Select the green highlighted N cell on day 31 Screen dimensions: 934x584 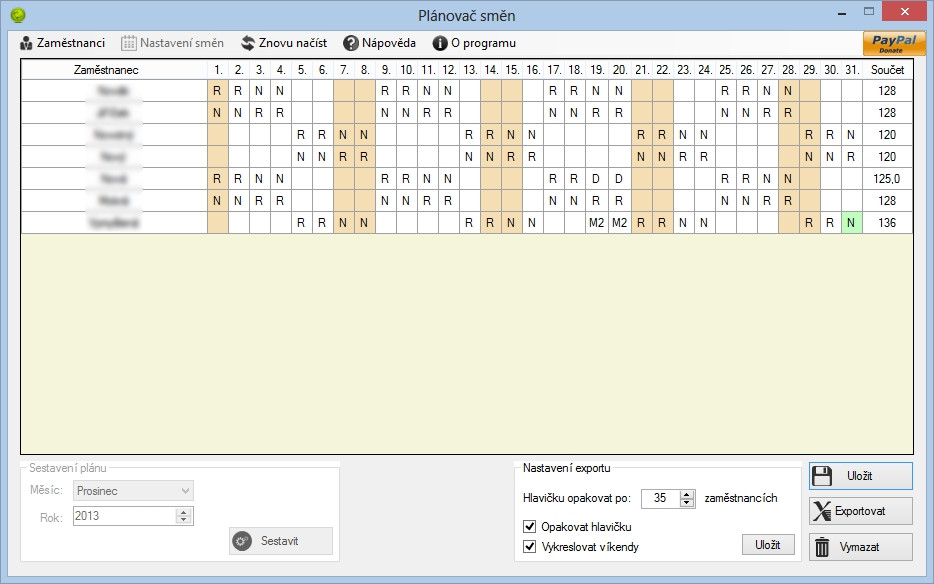pyautogui.click(x=851, y=222)
